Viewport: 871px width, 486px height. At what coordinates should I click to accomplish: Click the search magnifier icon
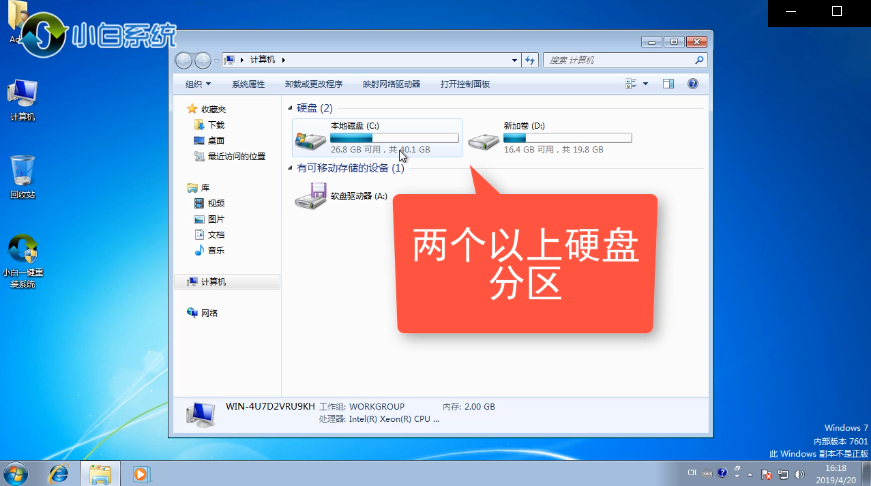tap(699, 60)
